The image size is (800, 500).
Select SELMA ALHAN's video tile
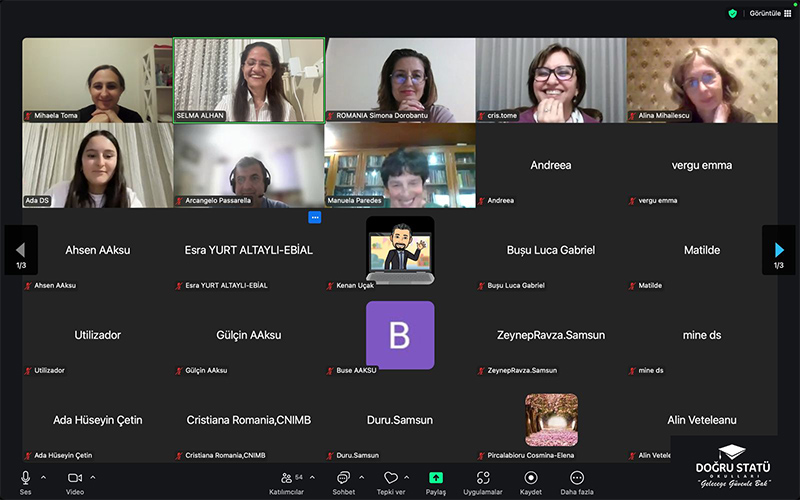click(249, 80)
